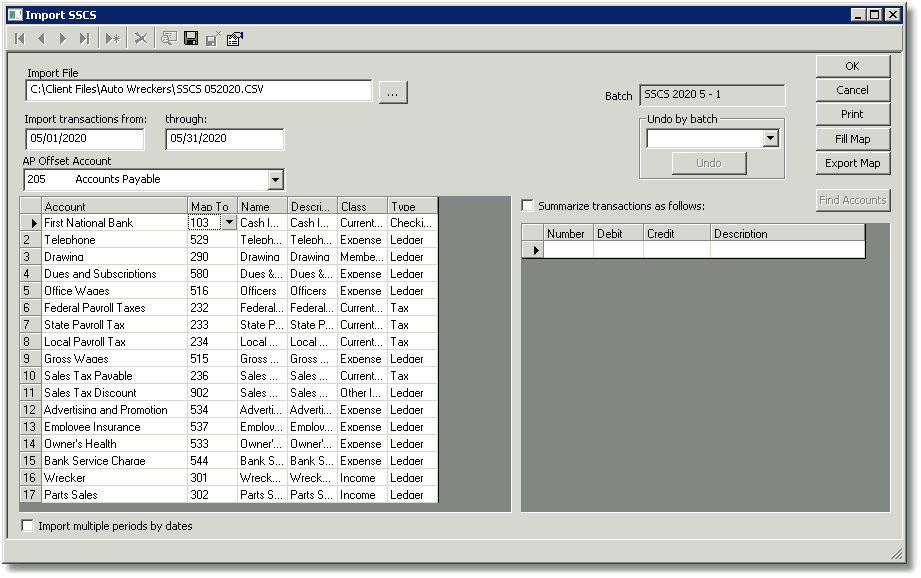
Task: Click the delete record X icon
Action: (141, 39)
